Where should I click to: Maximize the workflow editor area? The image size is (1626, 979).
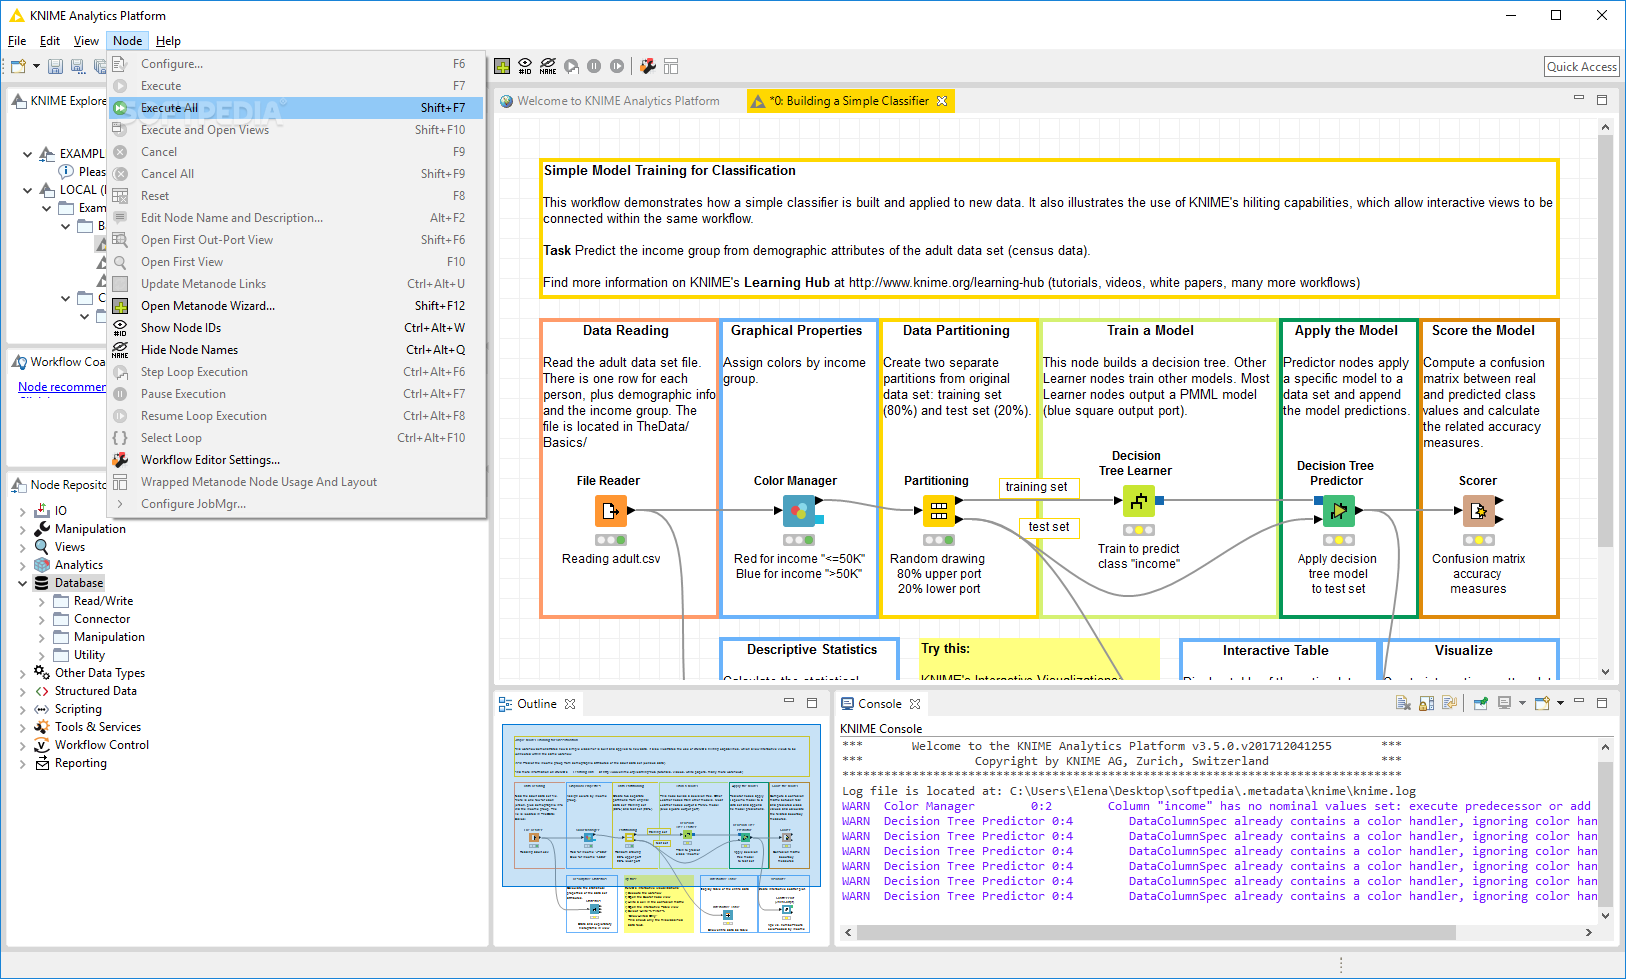1602,100
